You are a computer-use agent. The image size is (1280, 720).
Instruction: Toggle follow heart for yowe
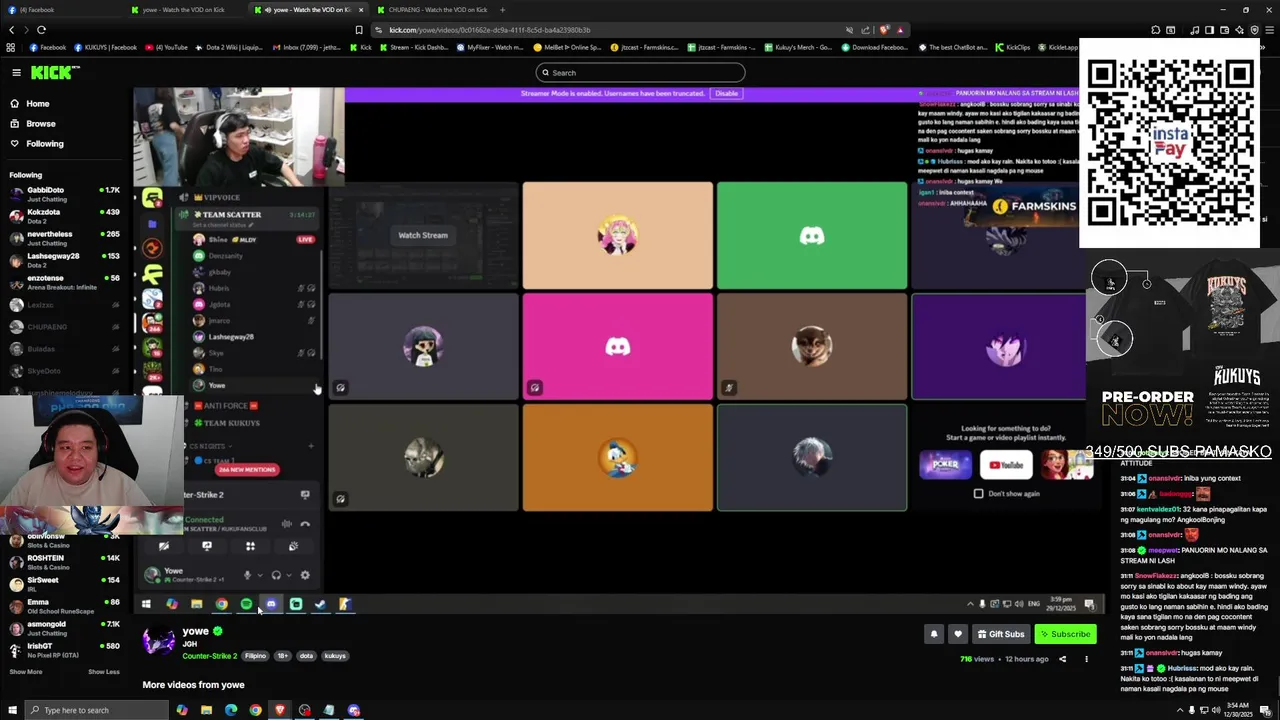[958, 634]
